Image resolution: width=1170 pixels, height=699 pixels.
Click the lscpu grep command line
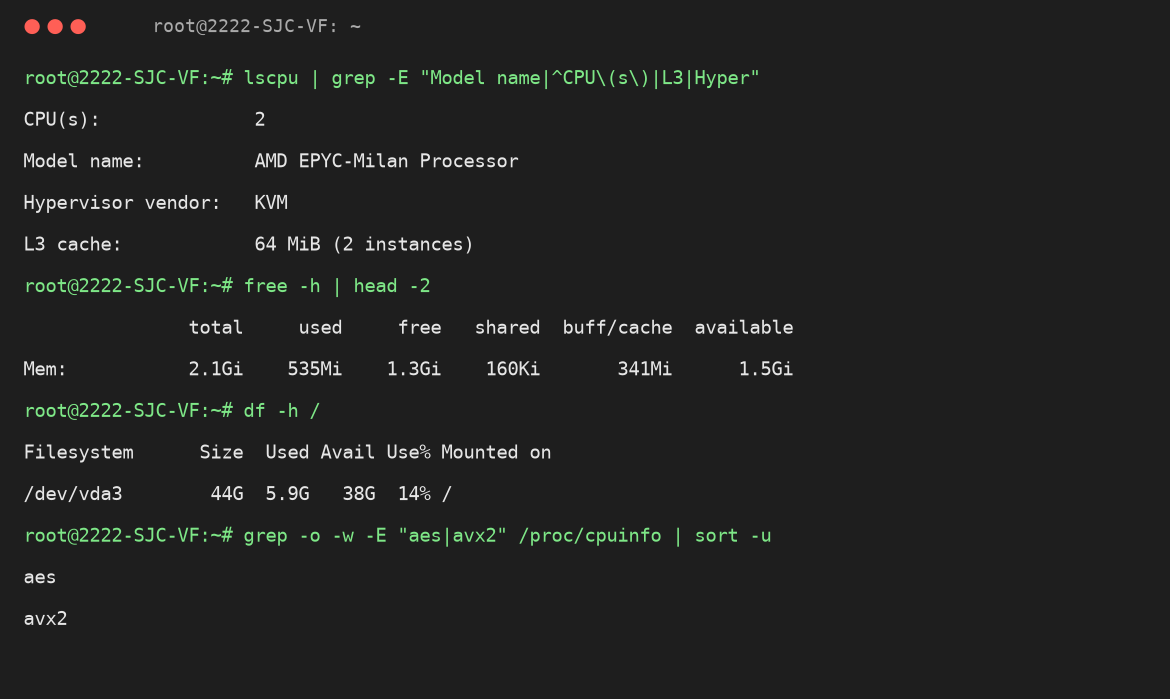392,78
